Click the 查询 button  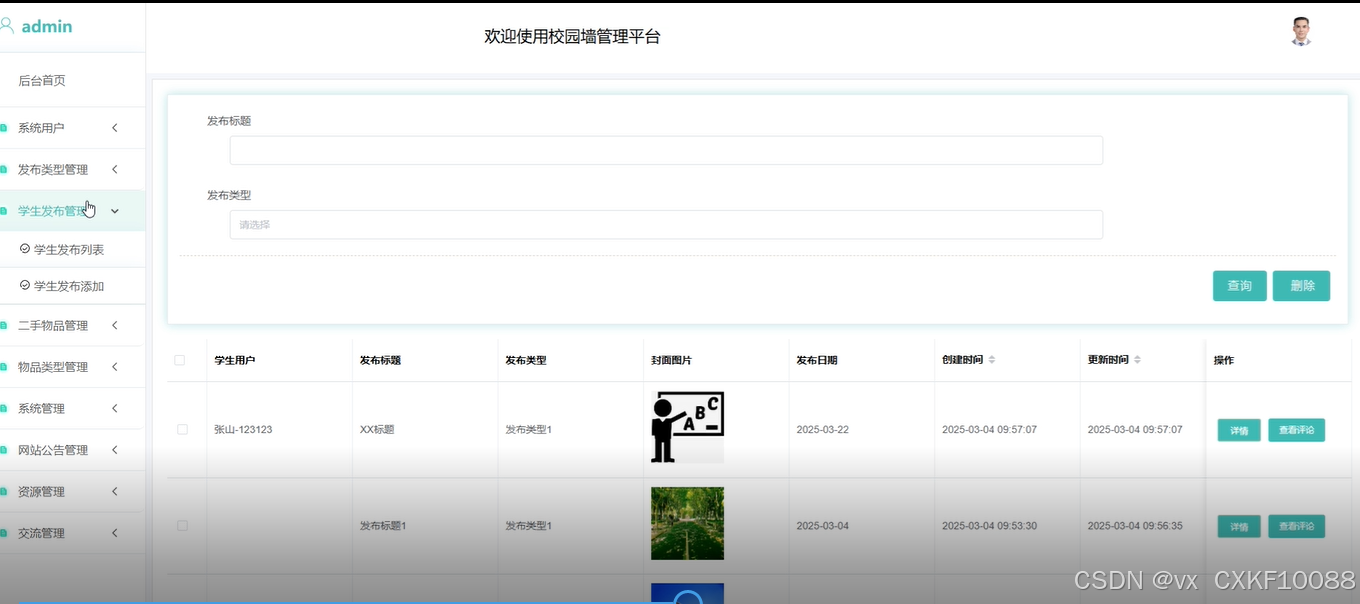click(1240, 286)
